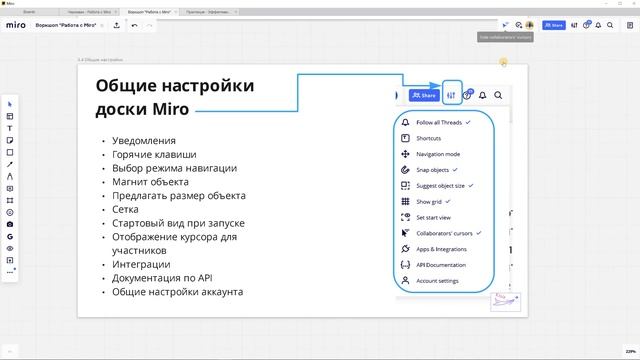Click 'Shortcuts' in slide menu
This screenshot has width=640, height=360.
pyautogui.click(x=429, y=138)
